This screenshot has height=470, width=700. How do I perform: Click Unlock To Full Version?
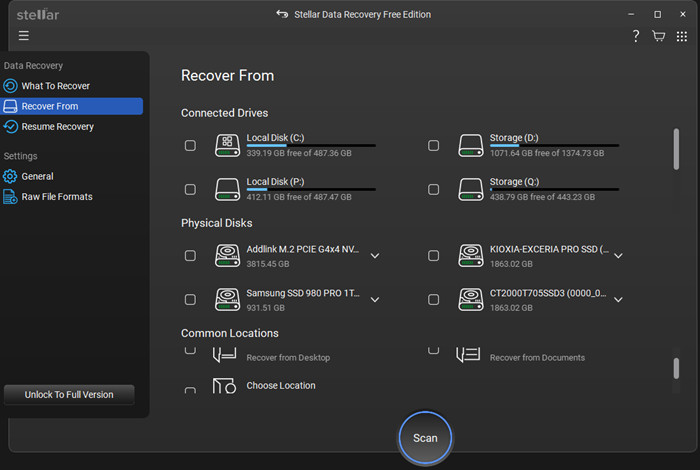(x=69, y=395)
